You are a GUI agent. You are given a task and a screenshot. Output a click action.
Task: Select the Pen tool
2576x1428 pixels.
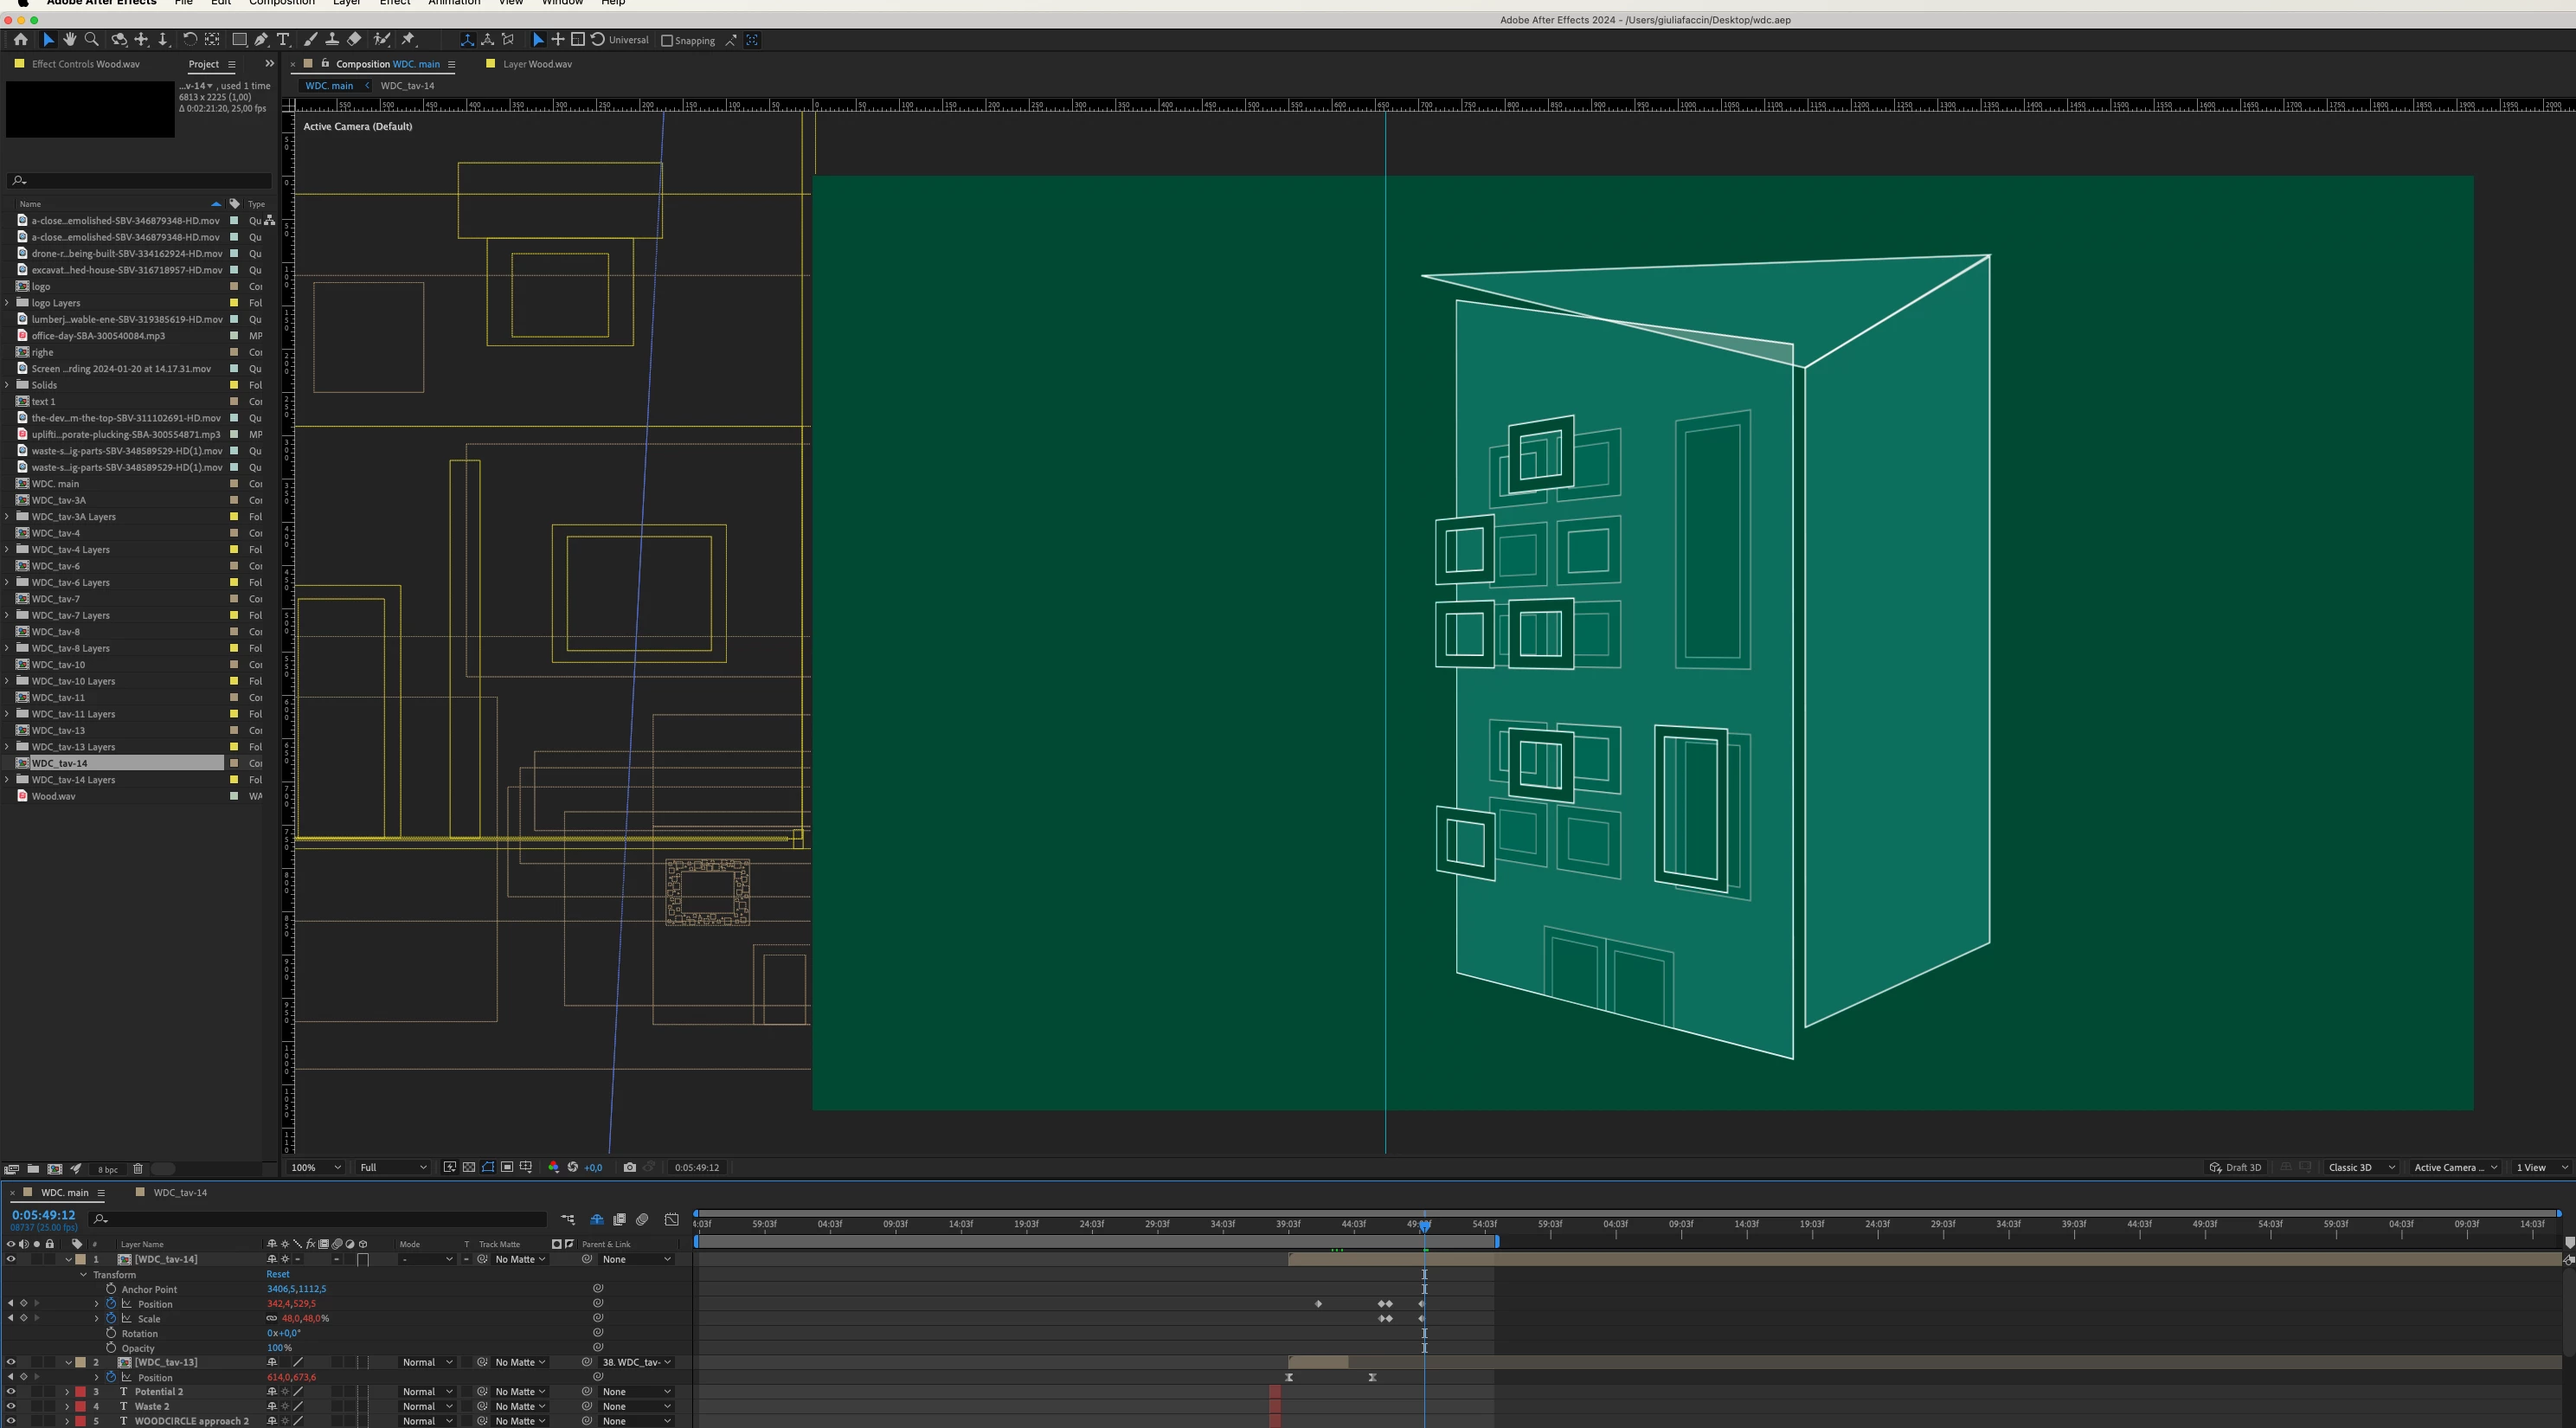click(261, 40)
